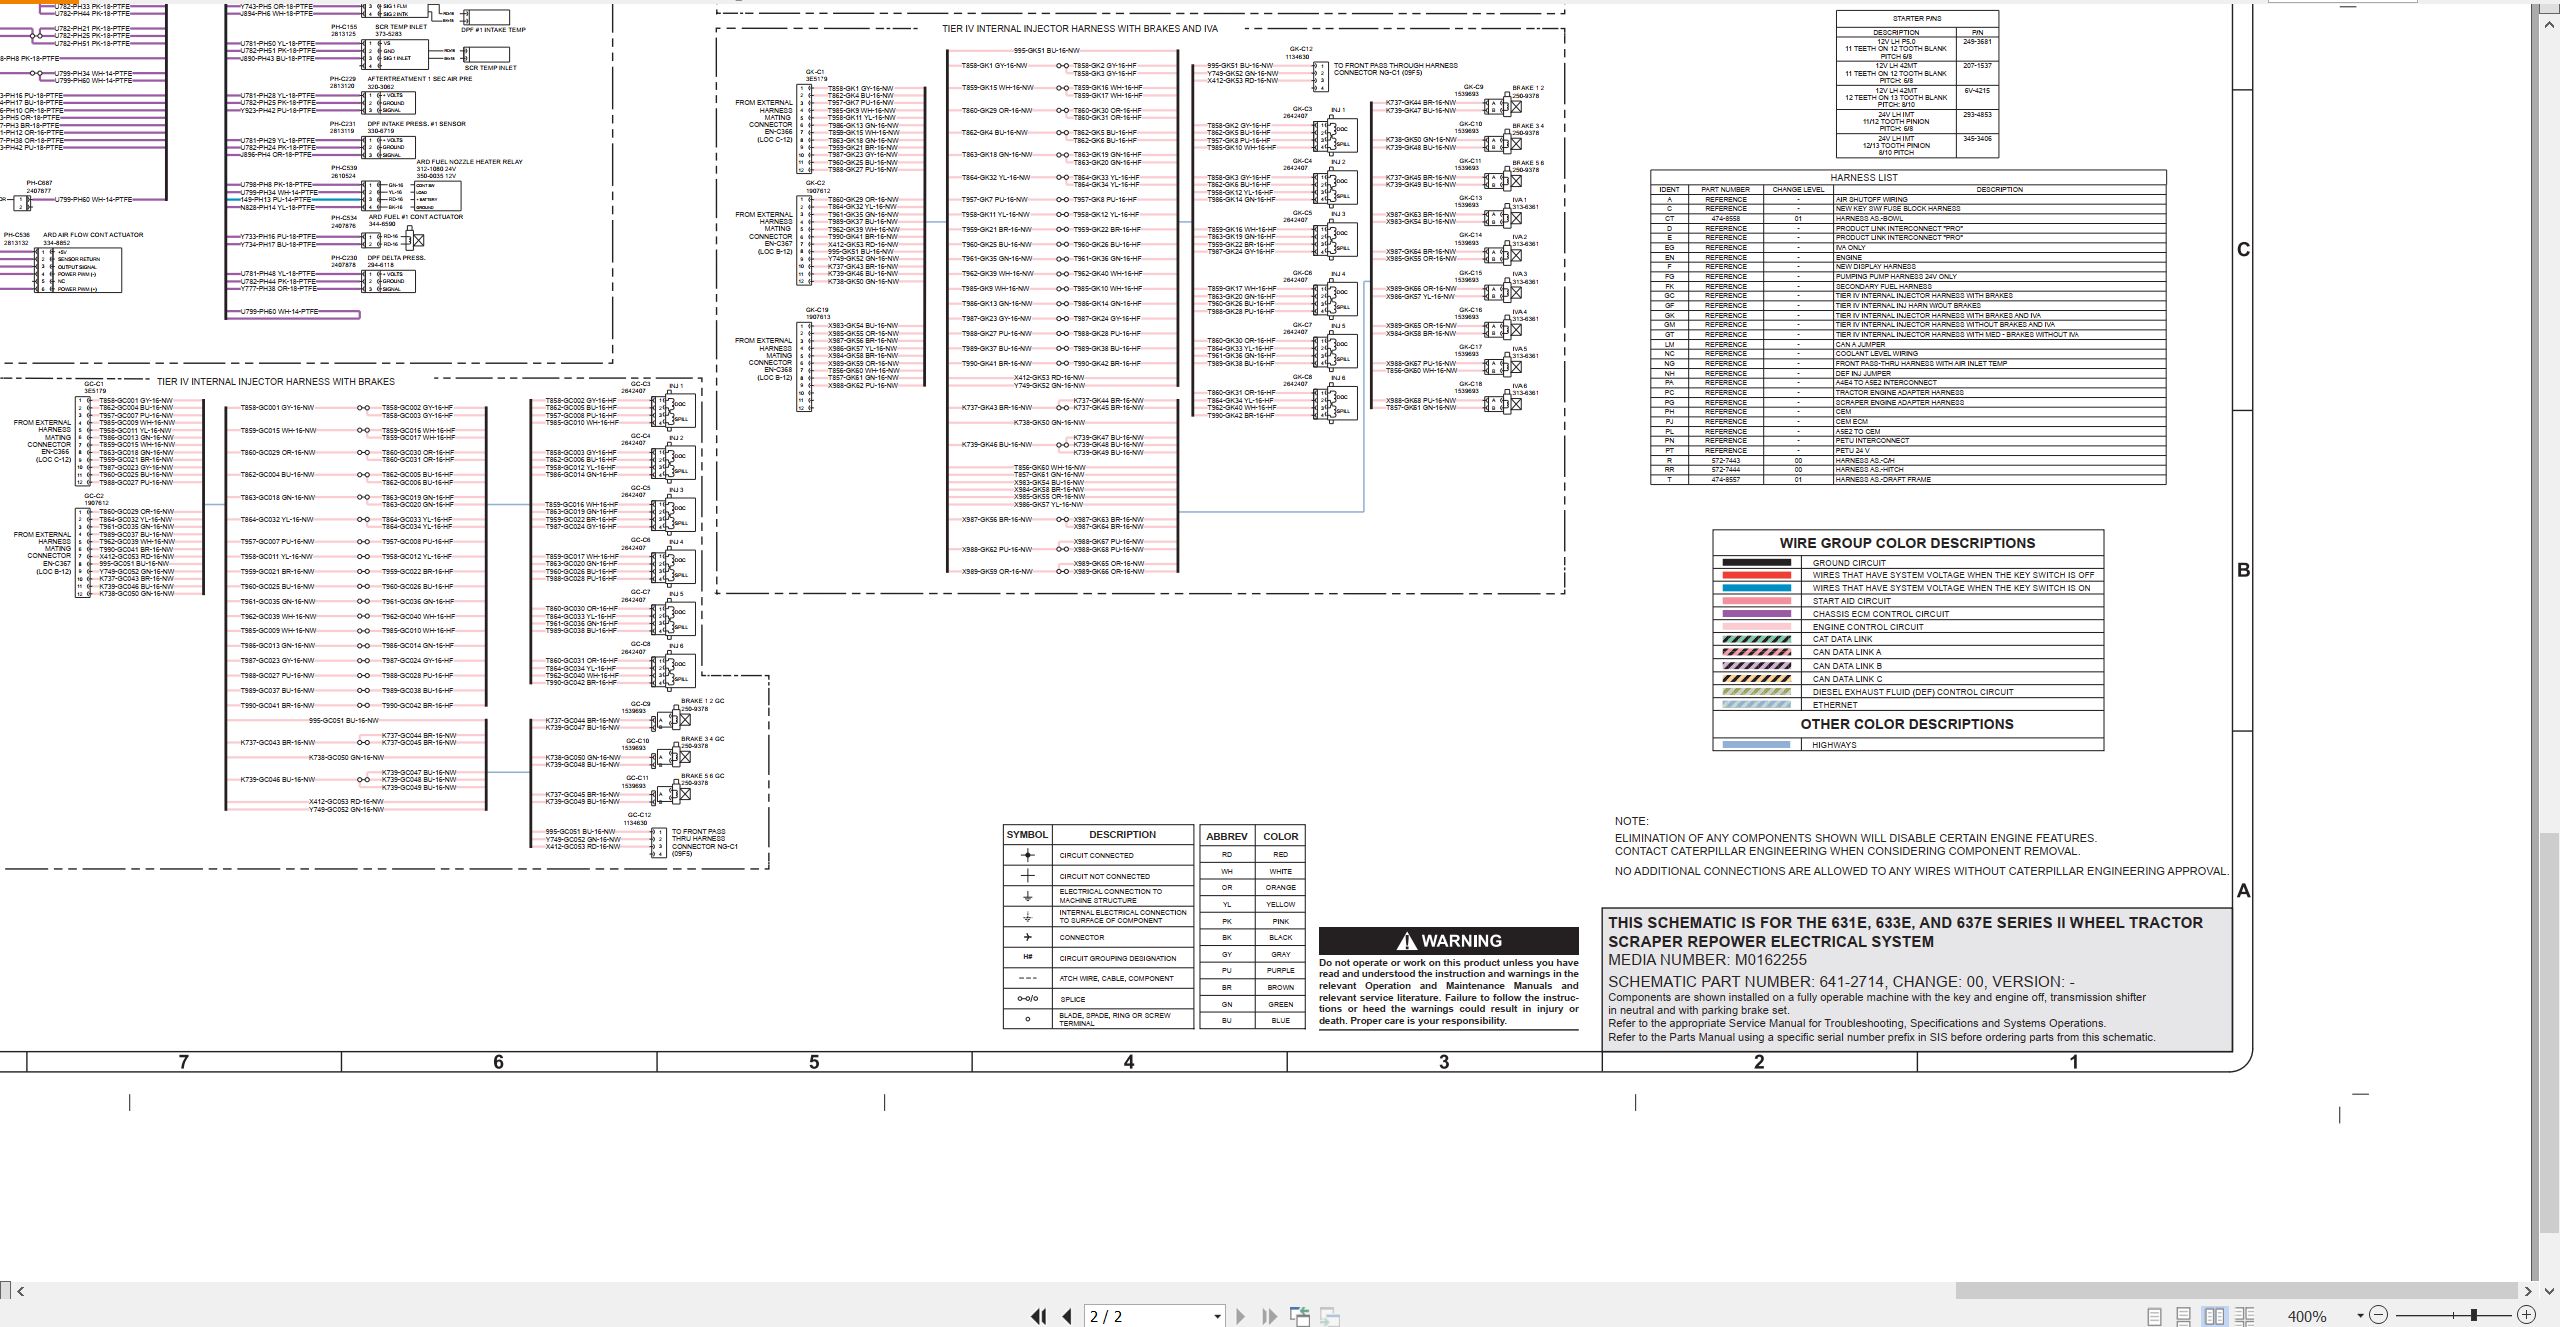This screenshot has height=1327, width=2560.
Task: Go to the first page
Action: coord(1038,1316)
